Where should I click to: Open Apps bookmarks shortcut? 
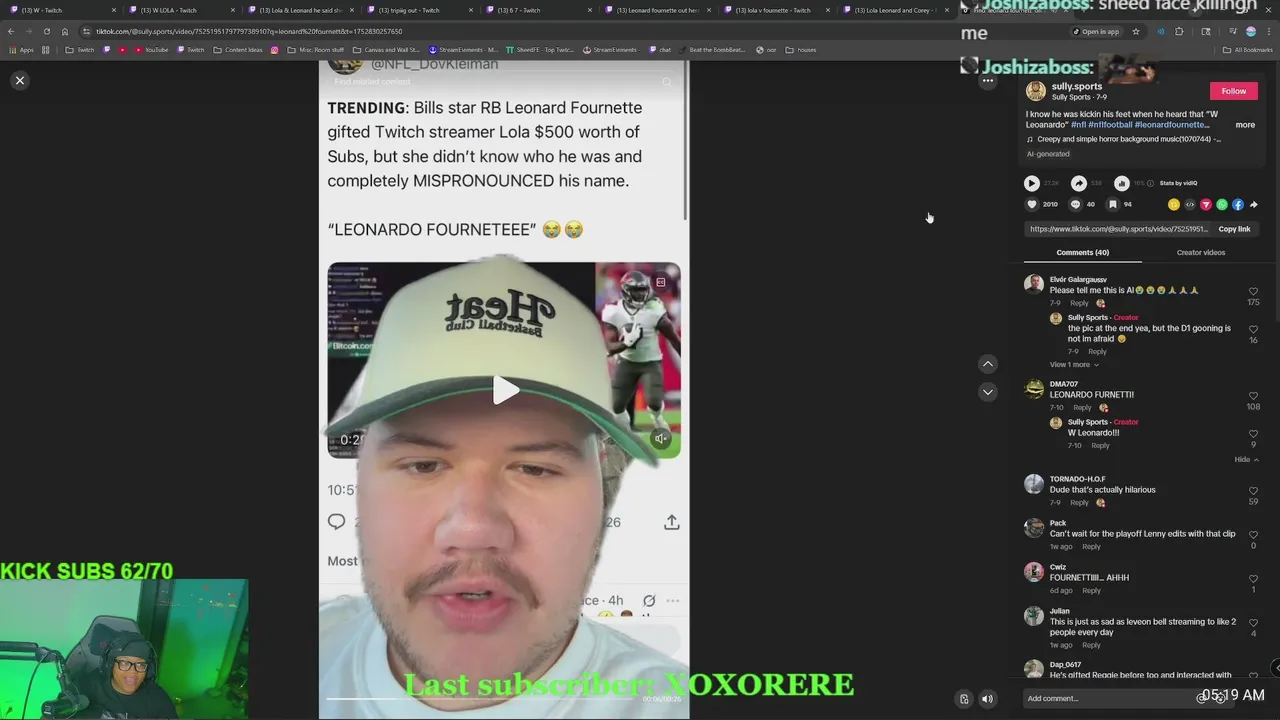21,49
